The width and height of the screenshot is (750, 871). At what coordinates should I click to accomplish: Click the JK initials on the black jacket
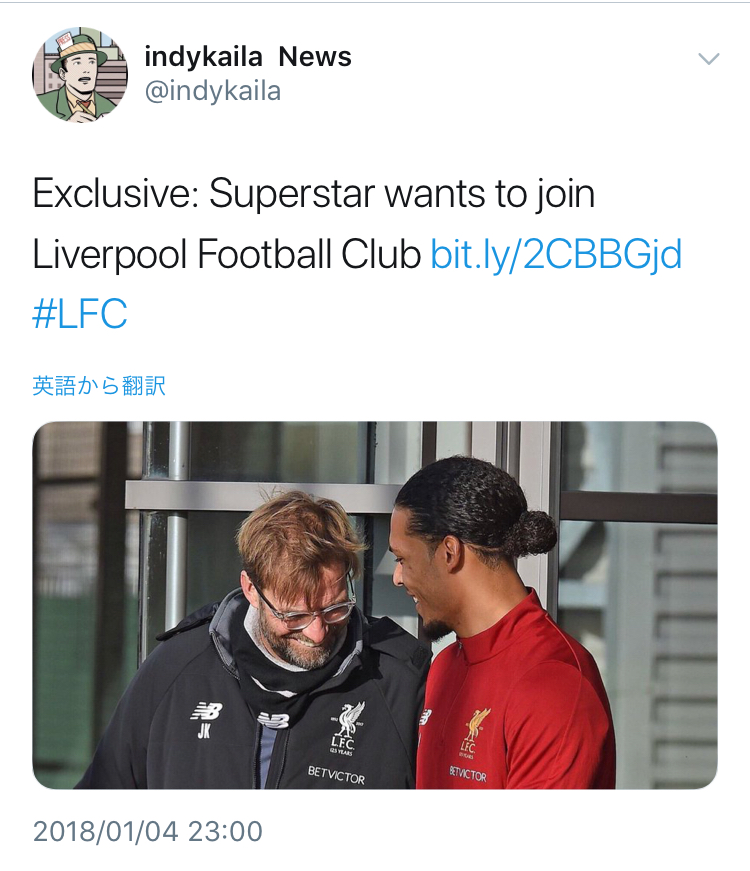203,731
